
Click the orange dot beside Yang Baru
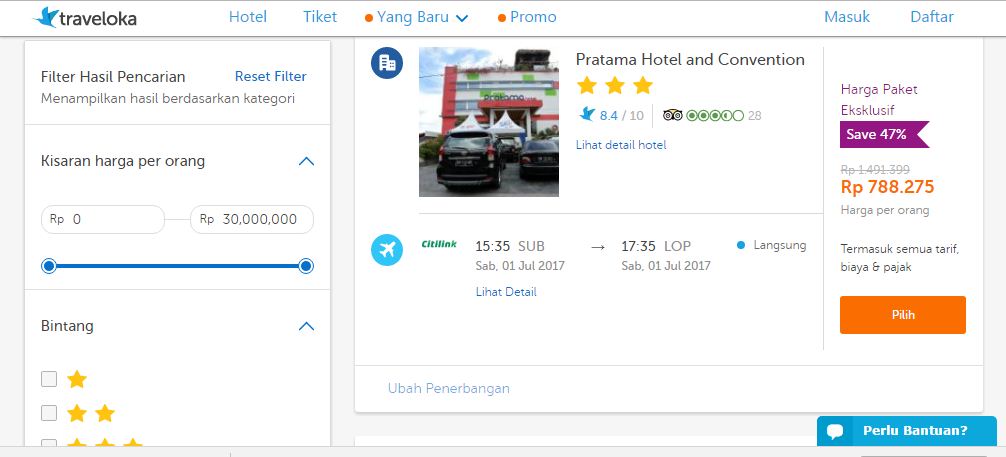click(369, 18)
